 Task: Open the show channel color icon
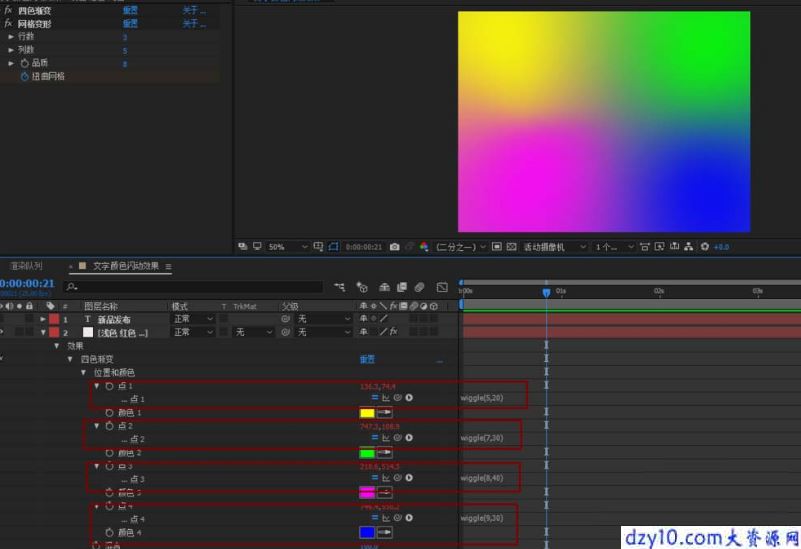click(x=424, y=247)
